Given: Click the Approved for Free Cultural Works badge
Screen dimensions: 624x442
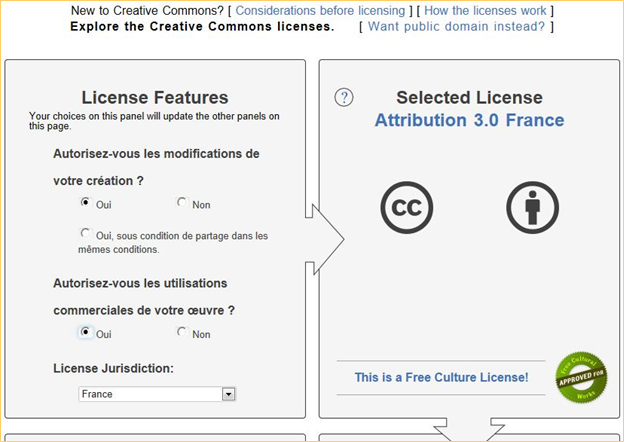Looking at the screenshot, I should (x=581, y=377).
